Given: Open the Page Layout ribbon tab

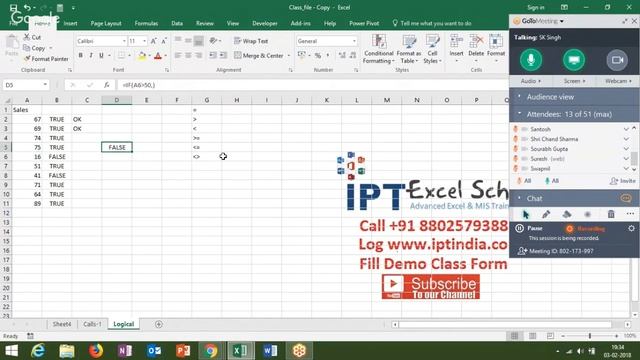Looking at the screenshot, I should (106, 23).
